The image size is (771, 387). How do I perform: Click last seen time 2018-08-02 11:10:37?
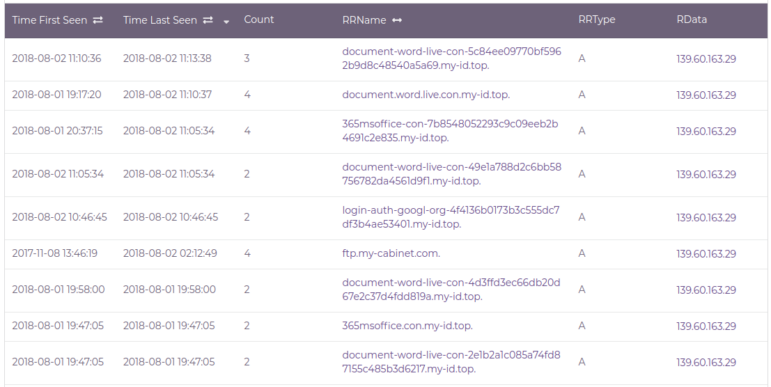(167, 94)
